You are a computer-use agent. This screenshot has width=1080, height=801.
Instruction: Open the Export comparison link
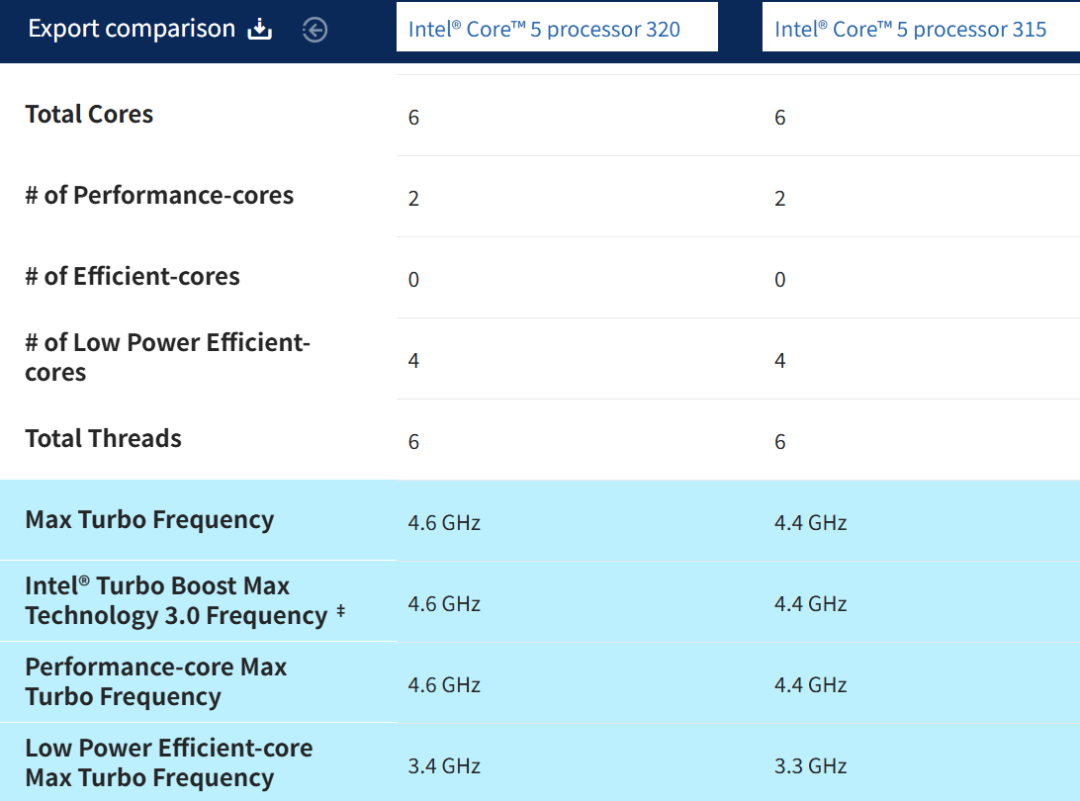tap(132, 29)
